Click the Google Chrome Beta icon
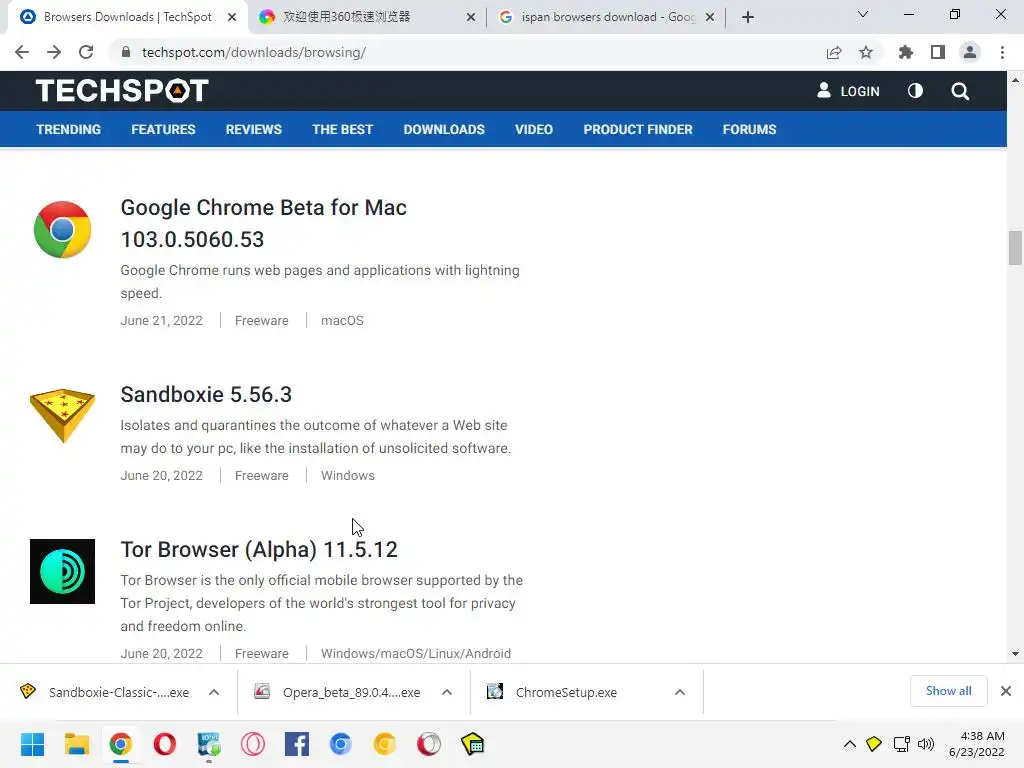1024x768 pixels. [x=62, y=229]
